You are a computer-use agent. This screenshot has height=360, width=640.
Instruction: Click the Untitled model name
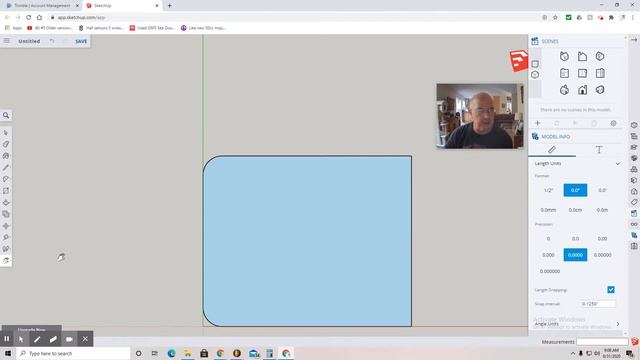[x=29, y=41]
